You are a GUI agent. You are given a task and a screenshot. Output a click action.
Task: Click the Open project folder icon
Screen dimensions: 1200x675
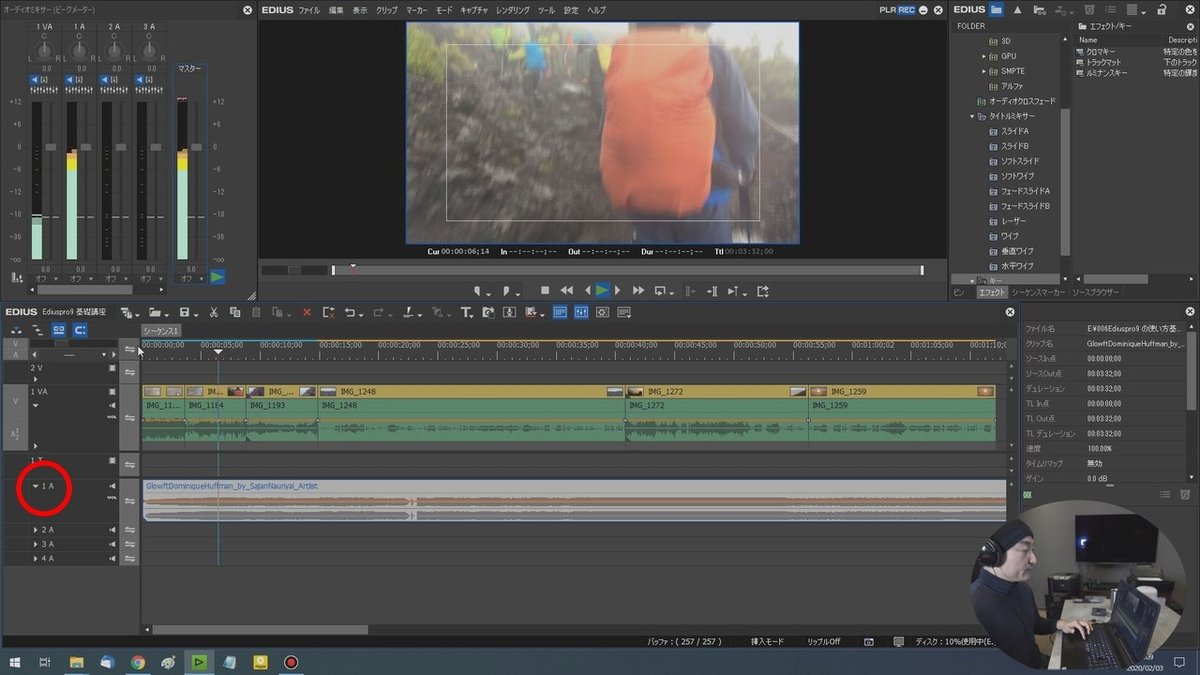point(156,313)
